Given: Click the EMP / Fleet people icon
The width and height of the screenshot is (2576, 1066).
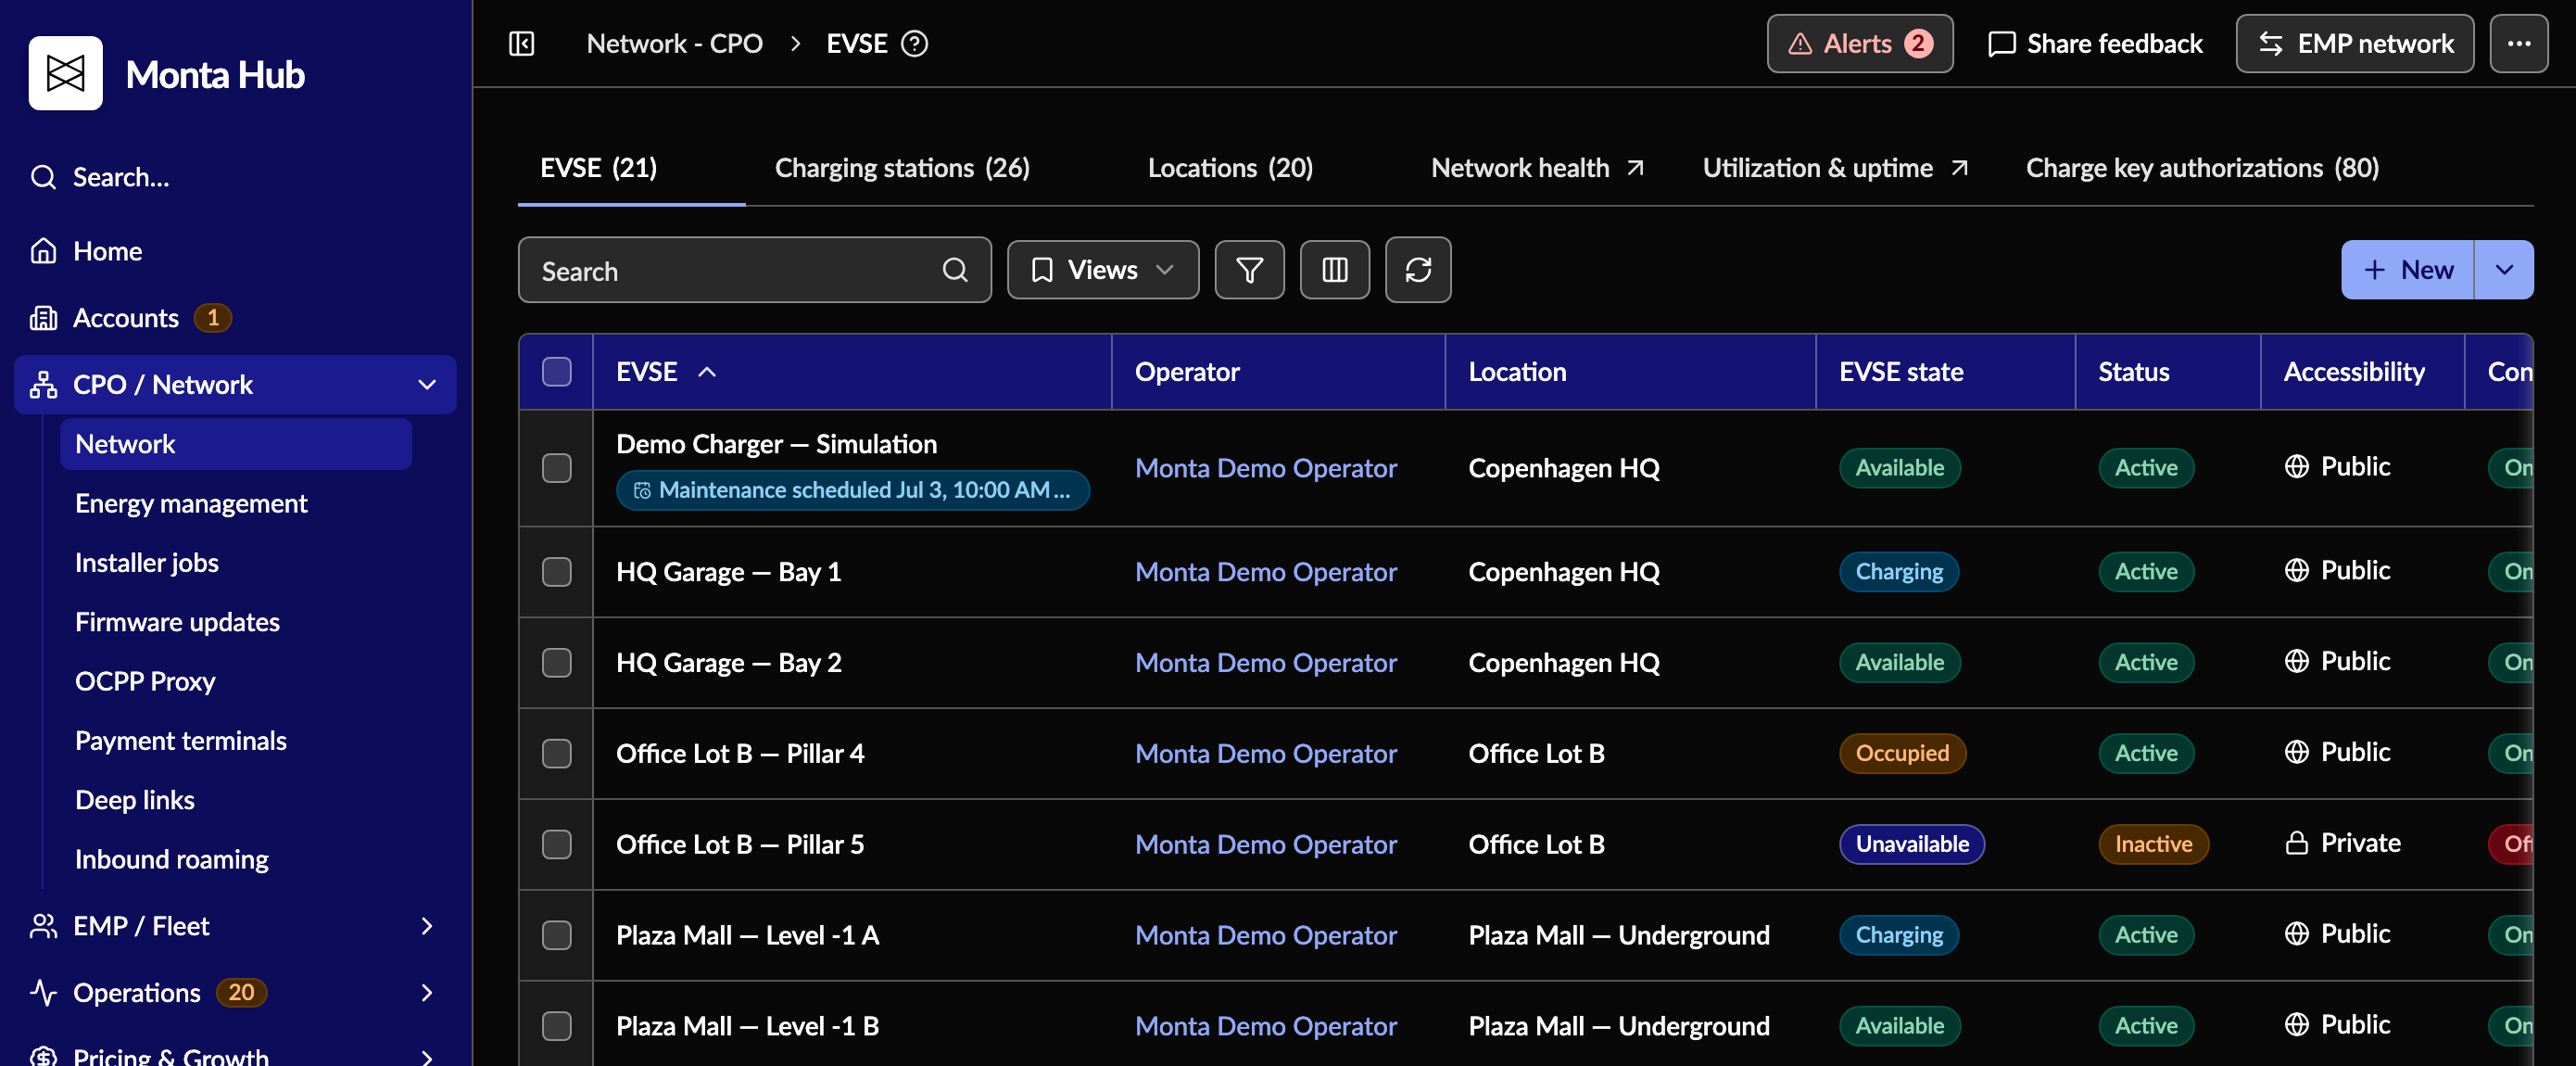Looking at the screenshot, I should tap(43, 926).
